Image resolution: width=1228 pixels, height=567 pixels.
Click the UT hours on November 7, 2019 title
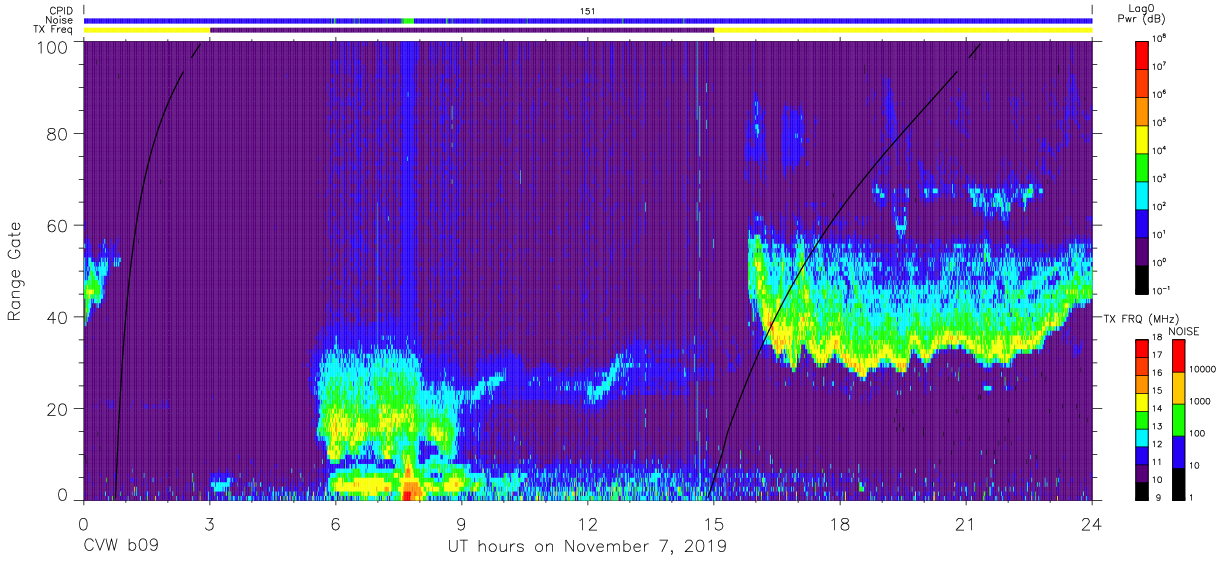[x=587, y=546]
